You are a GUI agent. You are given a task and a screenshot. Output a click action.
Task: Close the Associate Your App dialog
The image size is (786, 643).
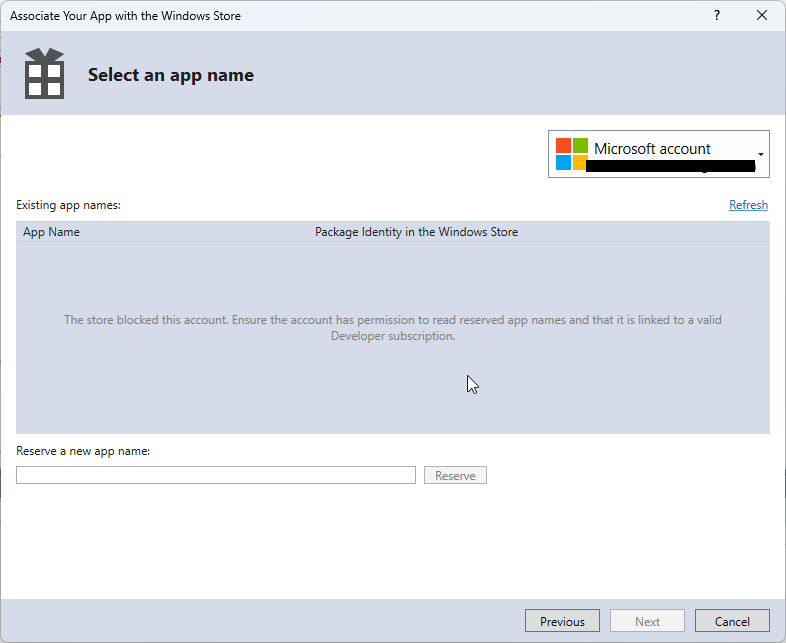tap(761, 16)
